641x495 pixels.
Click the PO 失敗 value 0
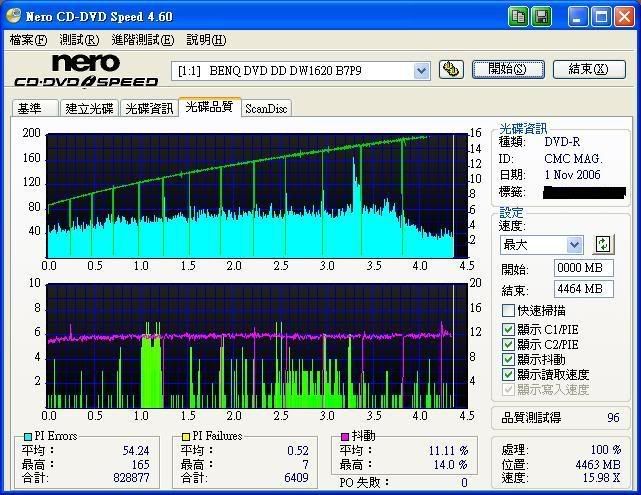[464, 483]
